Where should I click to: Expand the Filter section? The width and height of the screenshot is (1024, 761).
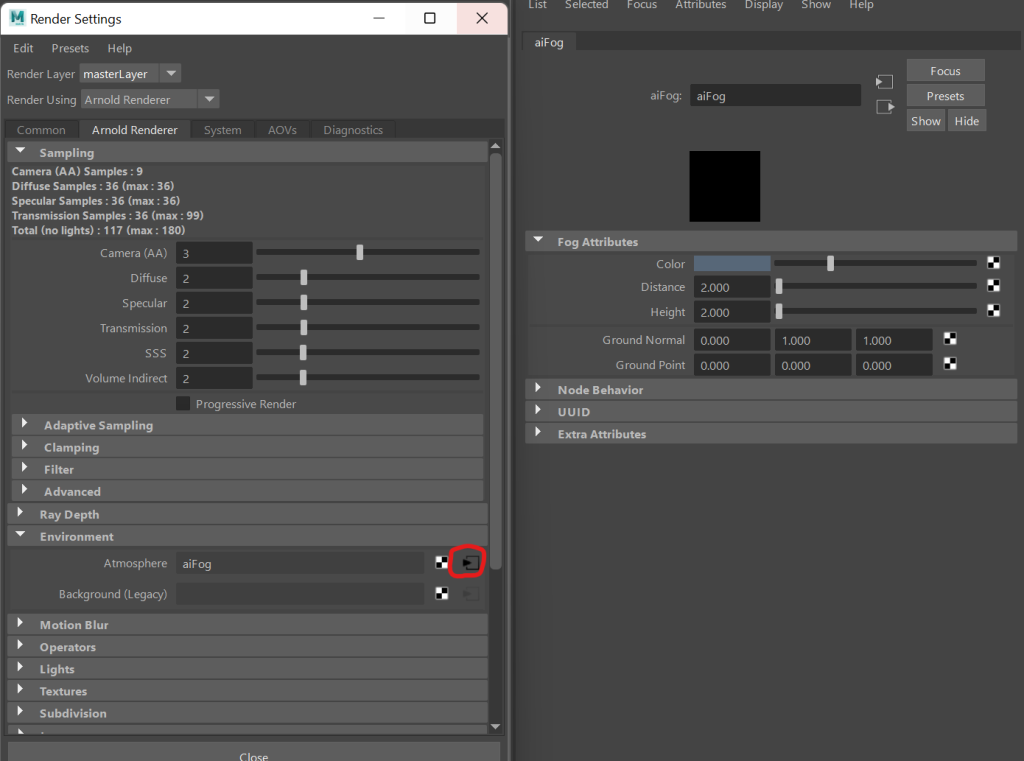(x=24, y=468)
